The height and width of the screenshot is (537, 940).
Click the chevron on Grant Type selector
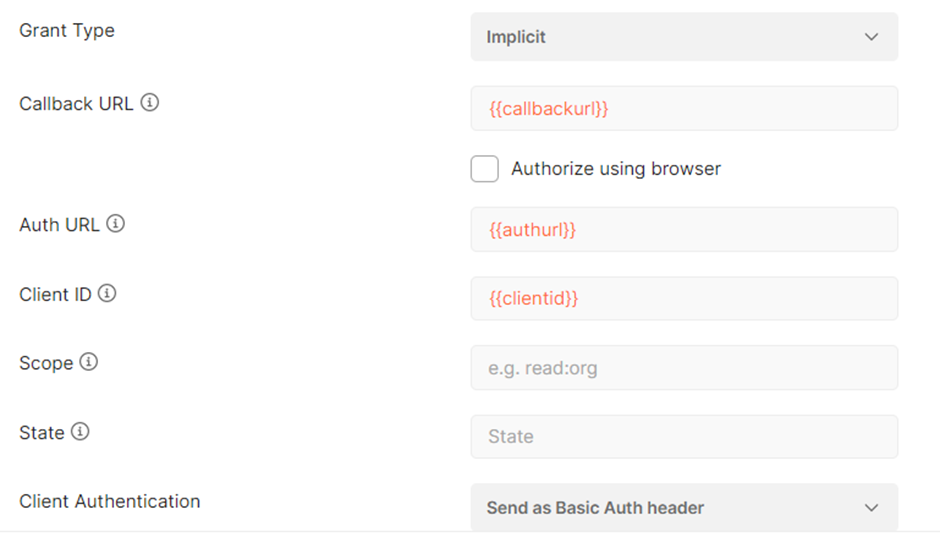871,37
